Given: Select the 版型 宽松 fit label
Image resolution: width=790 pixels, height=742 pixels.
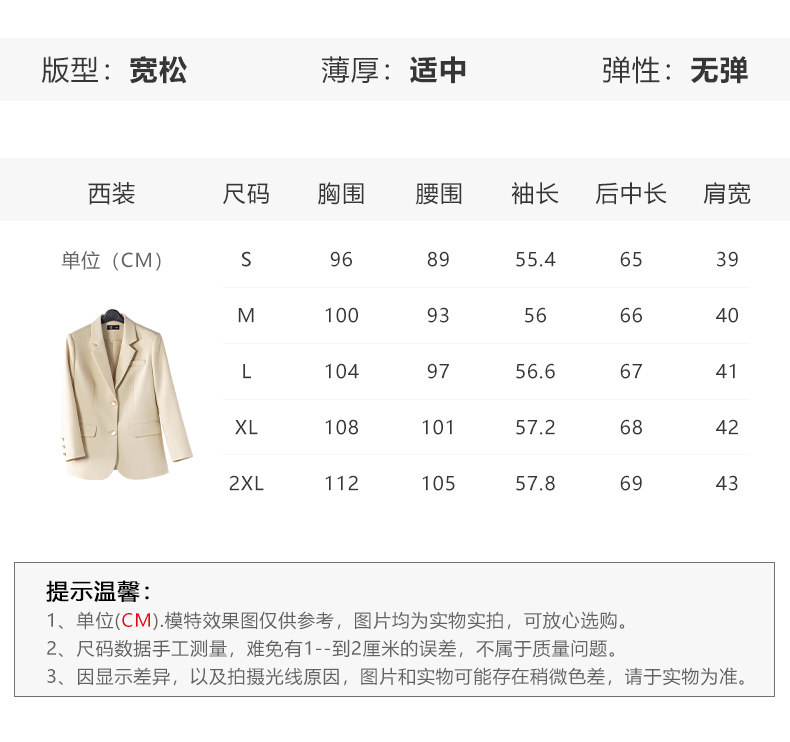Looking at the screenshot, I should (x=114, y=70).
